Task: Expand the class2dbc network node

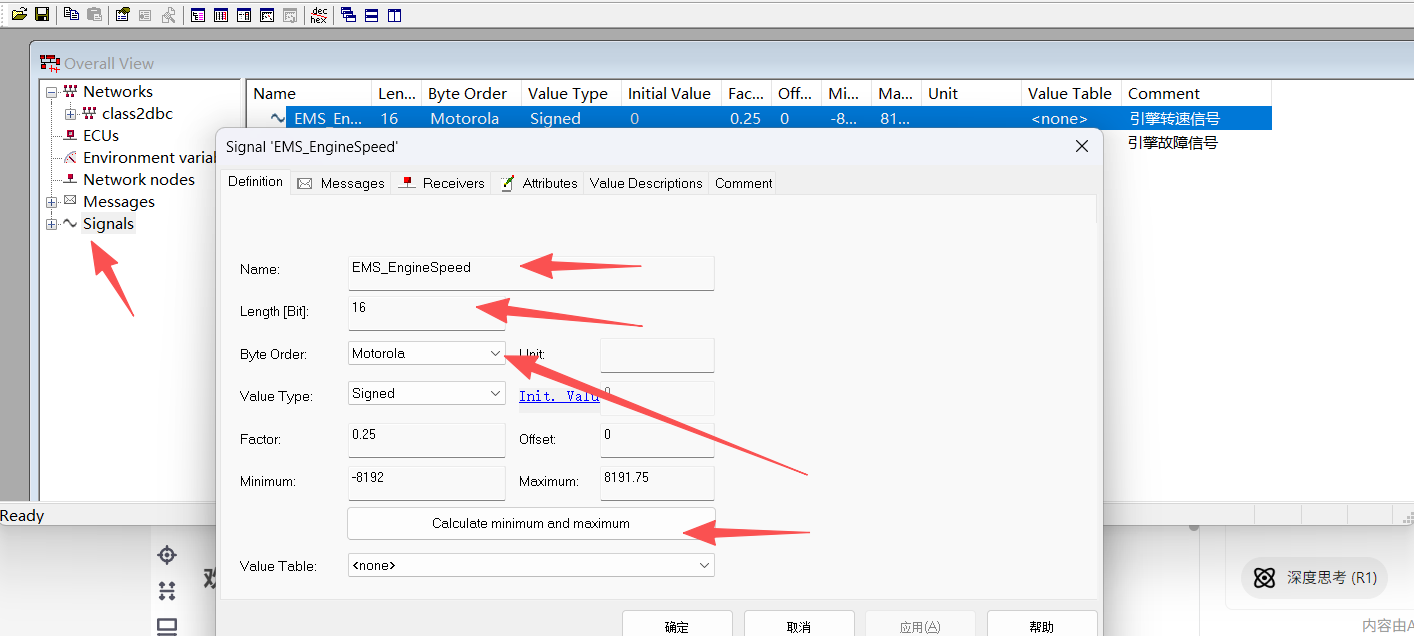Action: [x=71, y=114]
